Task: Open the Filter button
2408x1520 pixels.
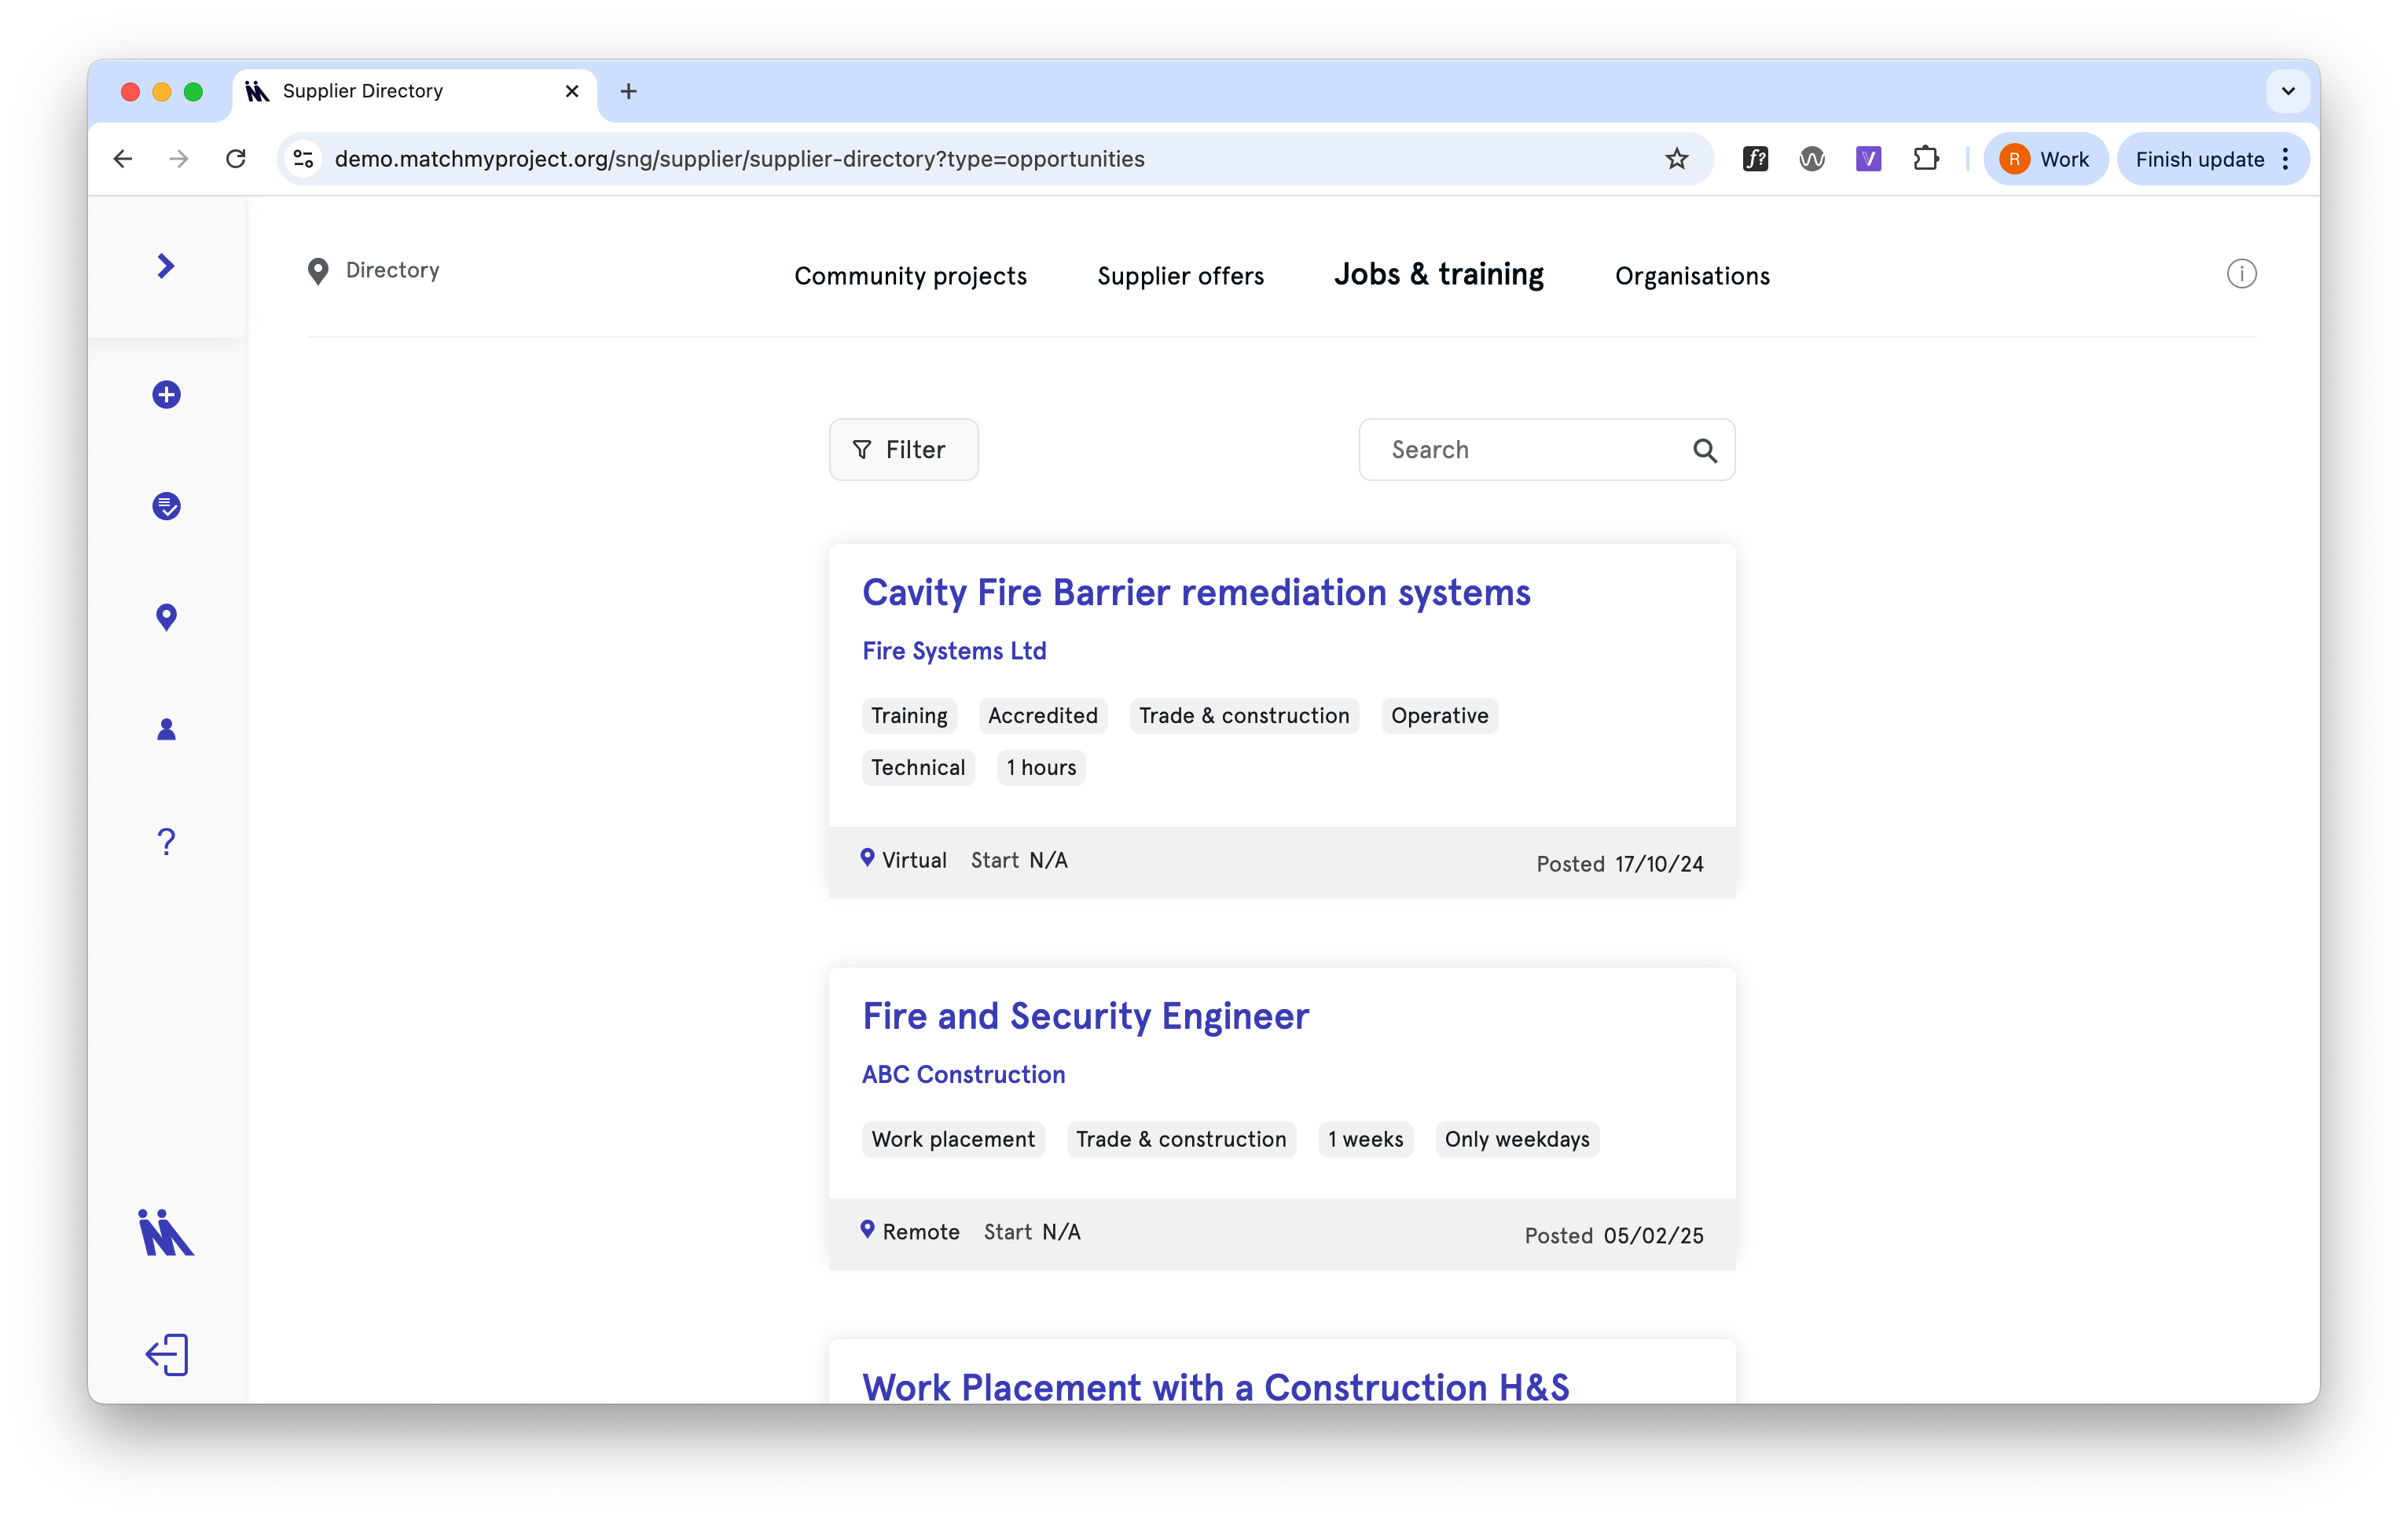Action: (x=903, y=450)
